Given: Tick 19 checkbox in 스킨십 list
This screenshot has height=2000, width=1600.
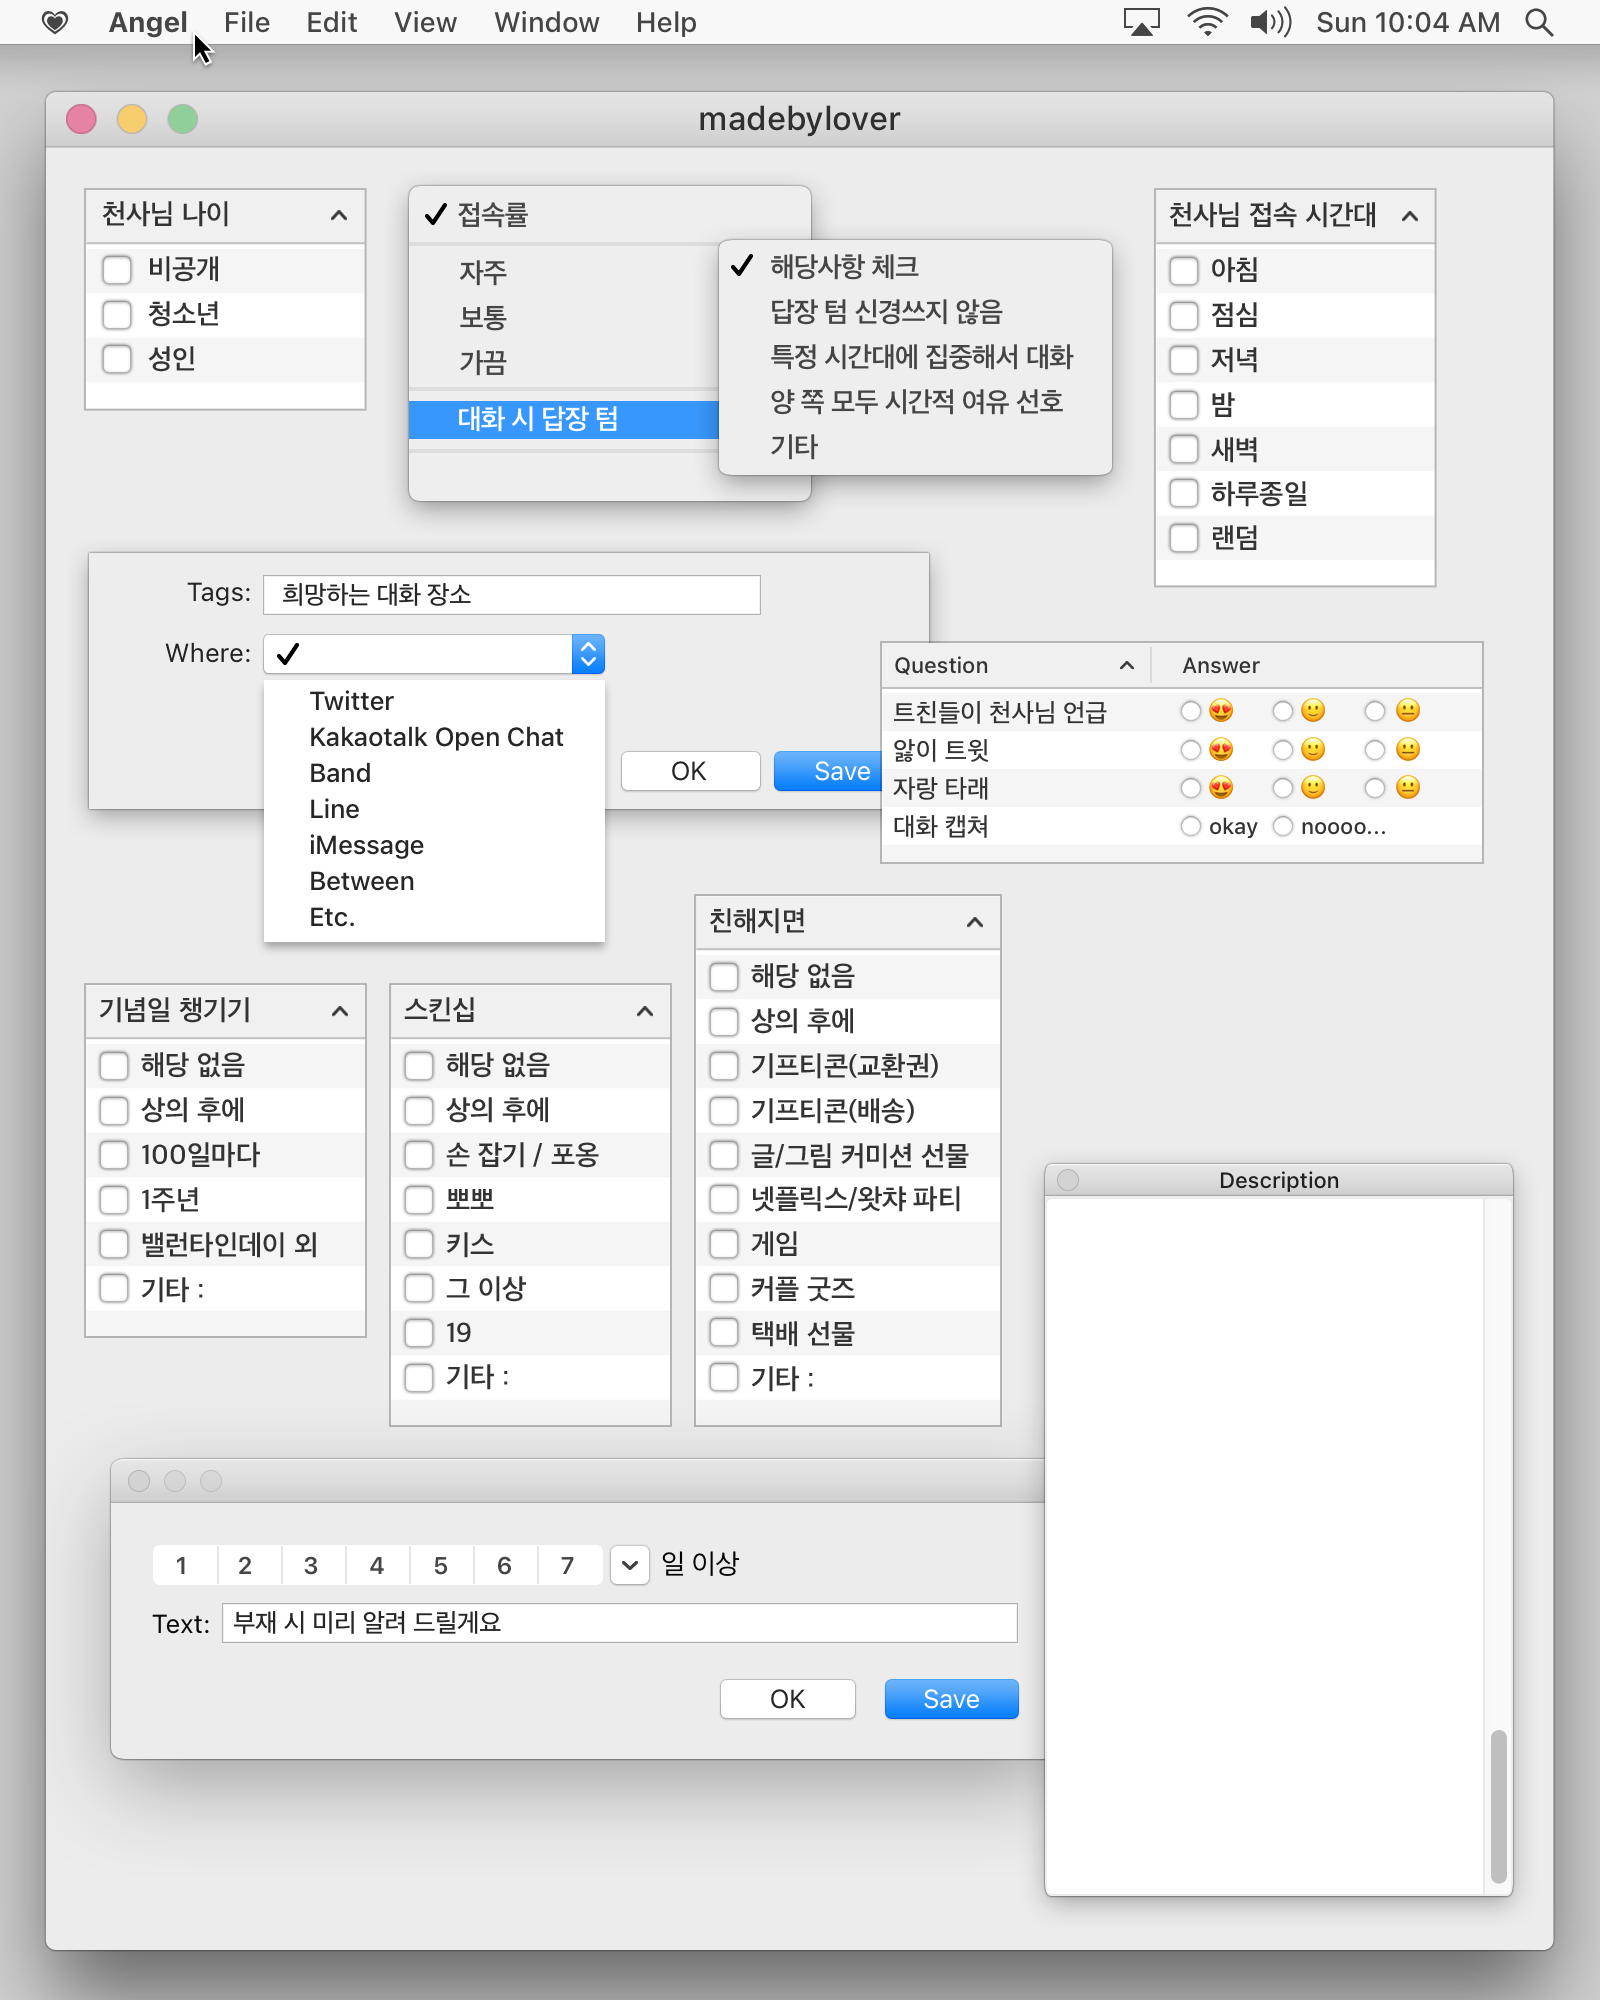Looking at the screenshot, I should pyautogui.click(x=419, y=1333).
